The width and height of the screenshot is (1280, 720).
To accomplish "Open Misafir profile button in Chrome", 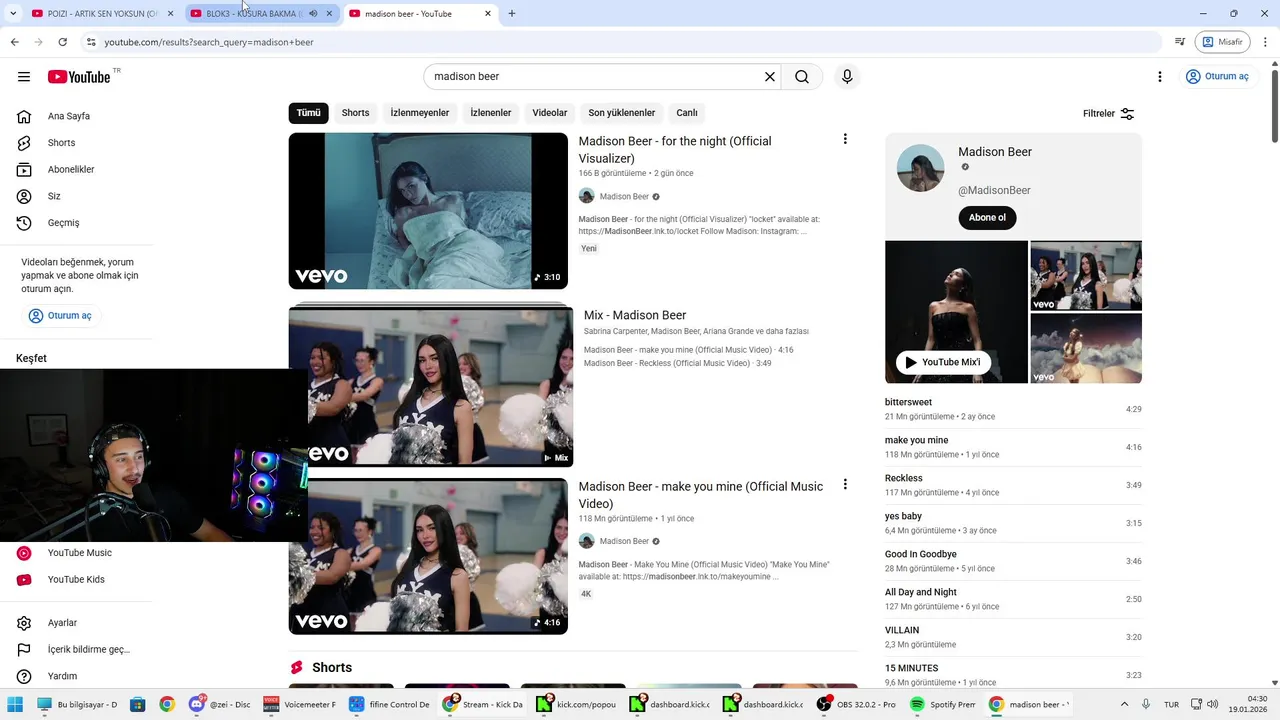I will coord(1223,42).
